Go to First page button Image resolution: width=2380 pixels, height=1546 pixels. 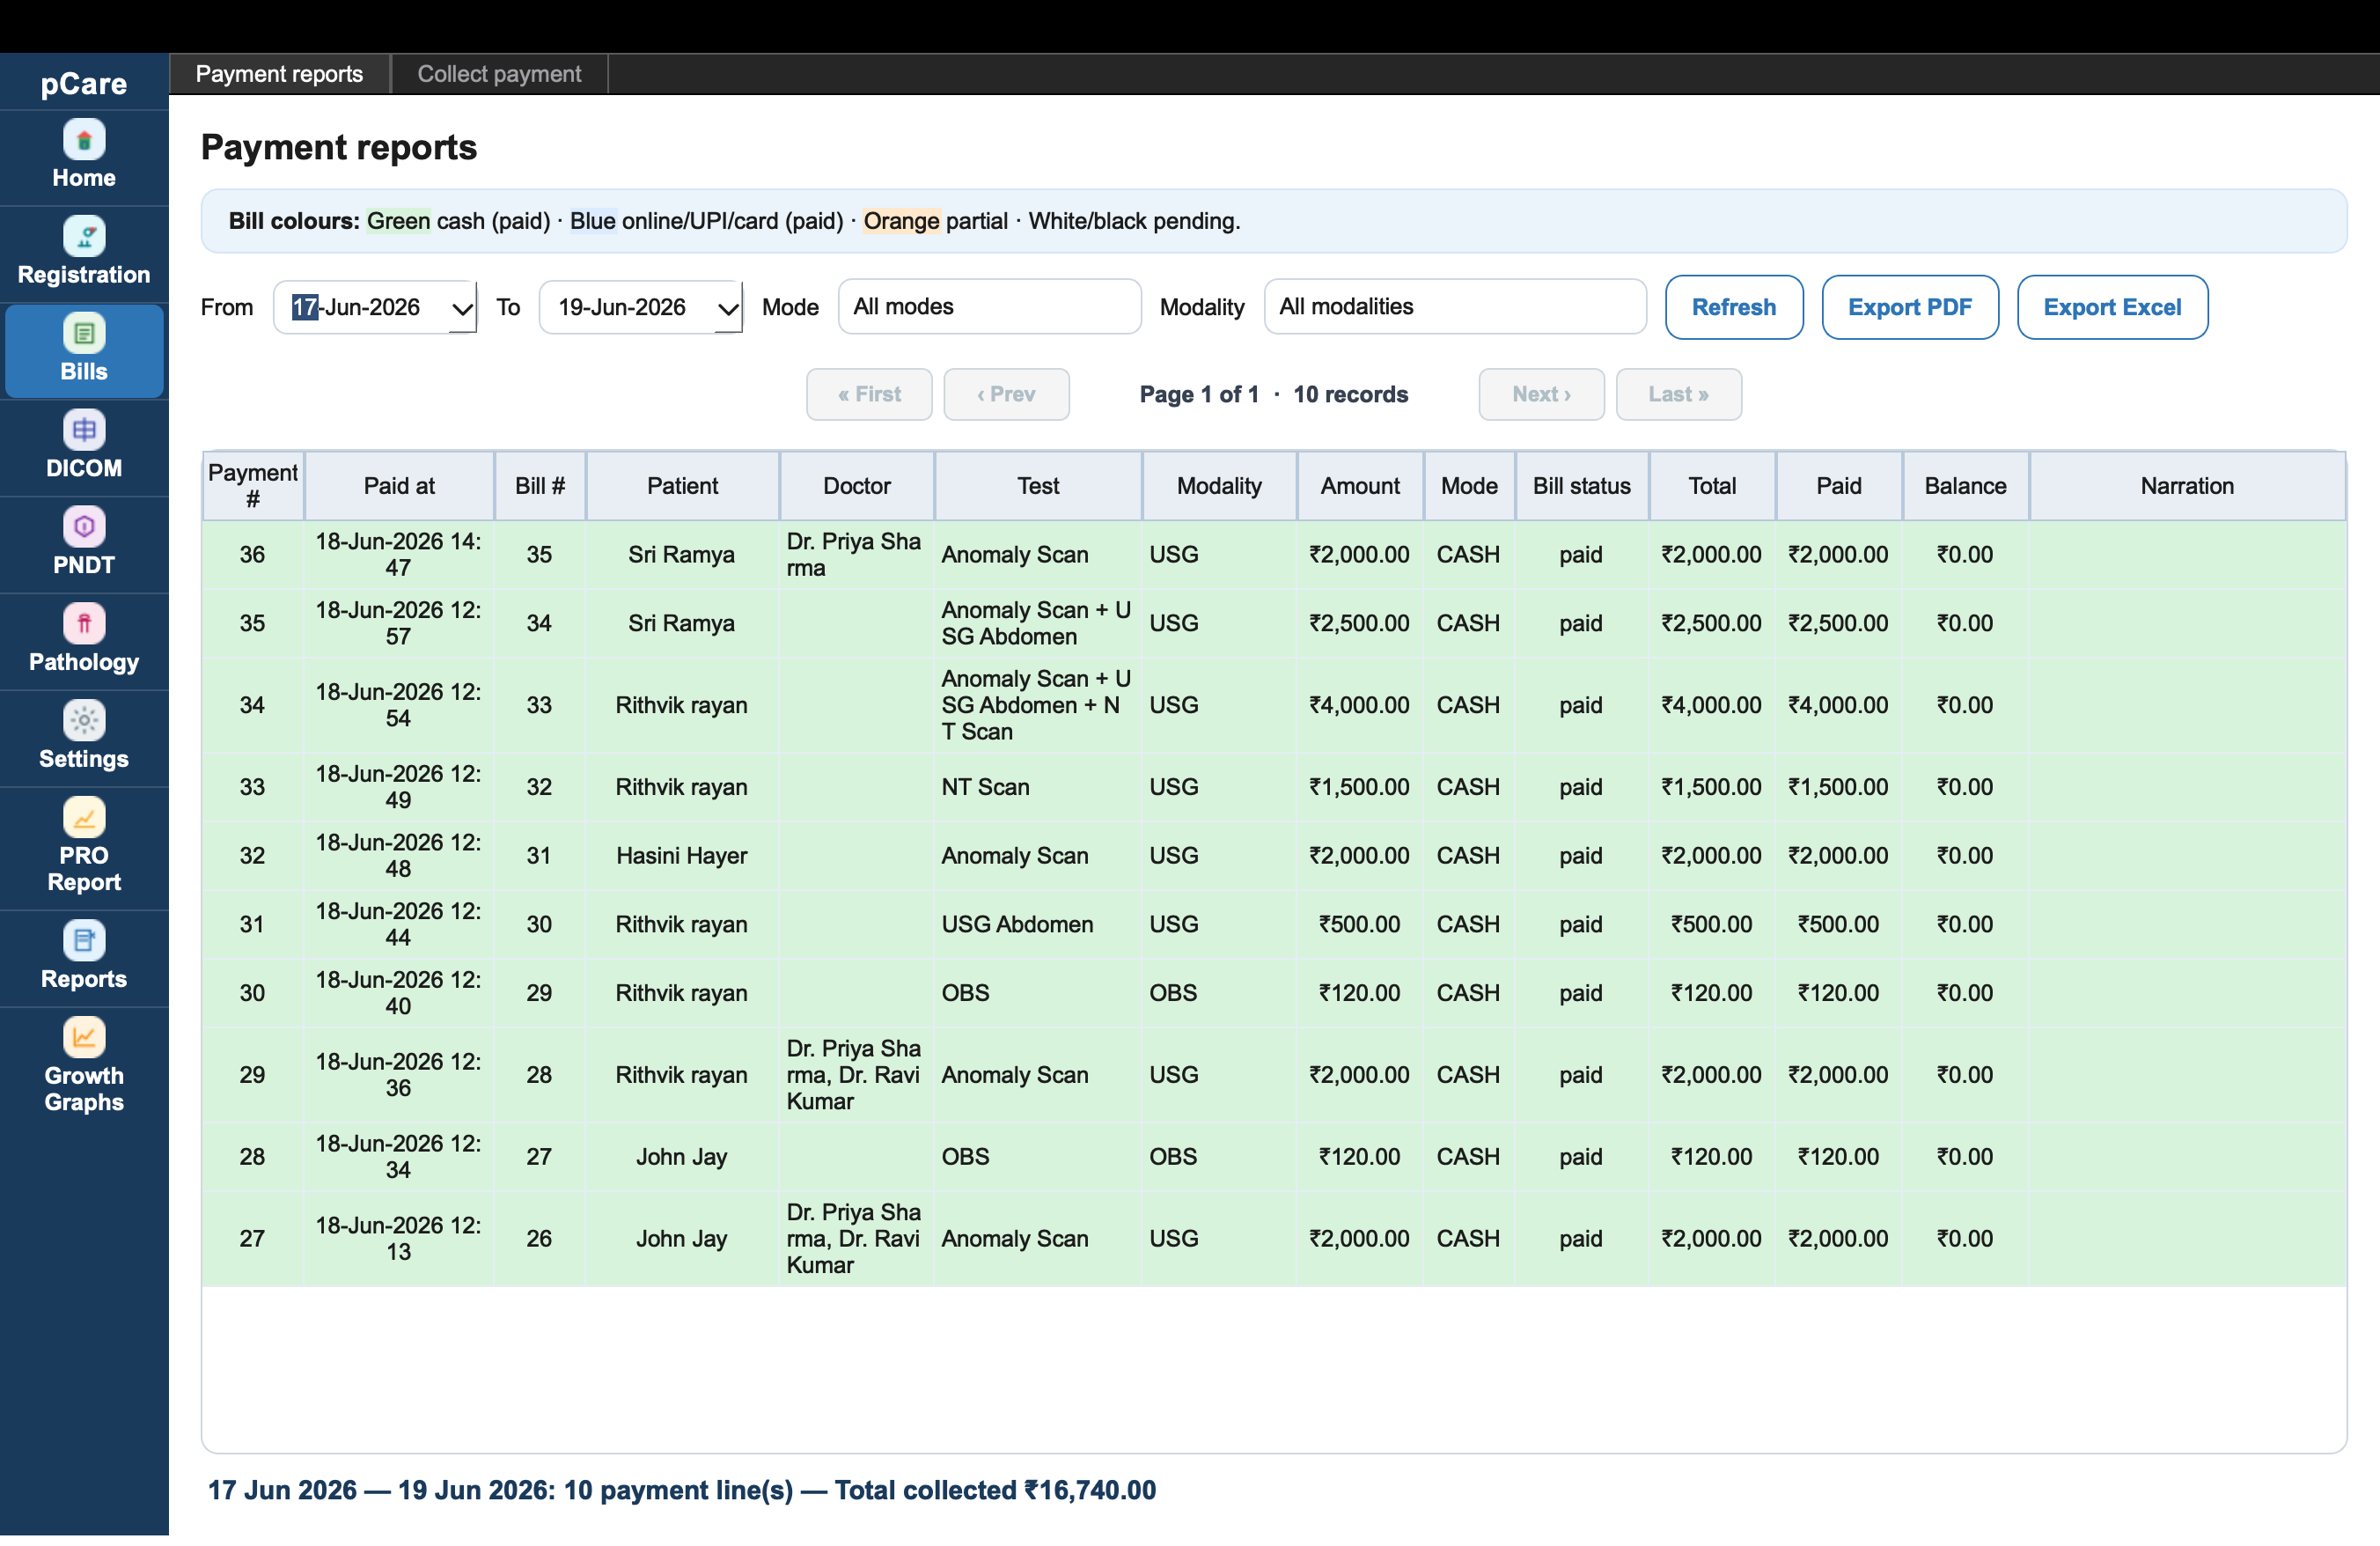click(x=869, y=394)
